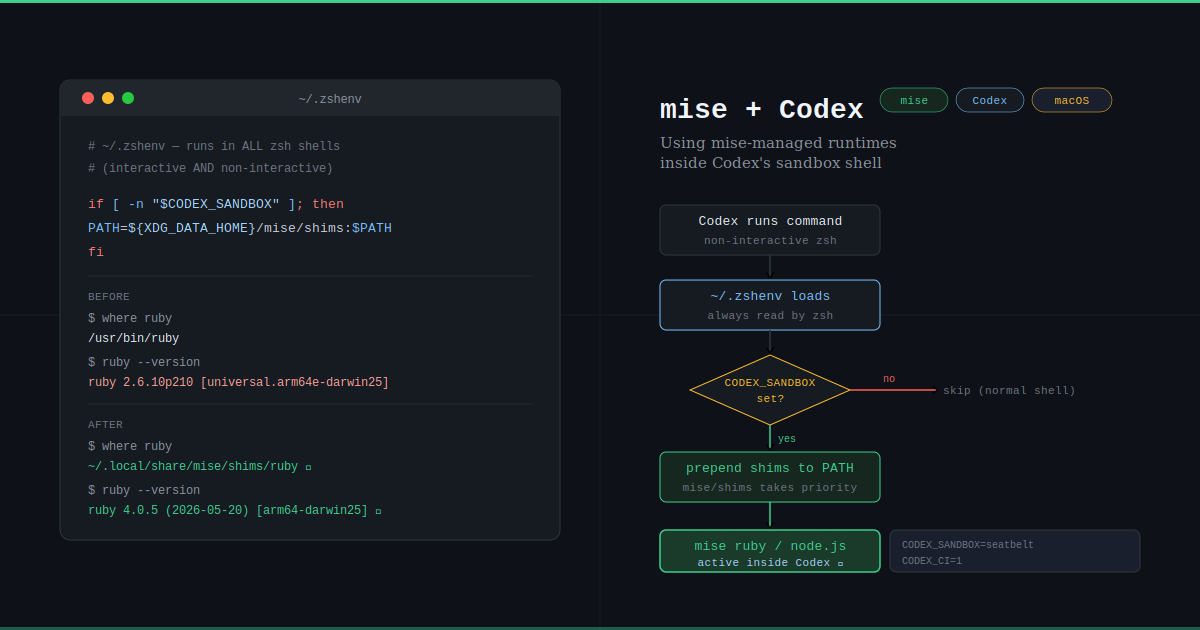
Task: Click the '/usr/bin/ruby' output line
Action: click(x=134, y=339)
